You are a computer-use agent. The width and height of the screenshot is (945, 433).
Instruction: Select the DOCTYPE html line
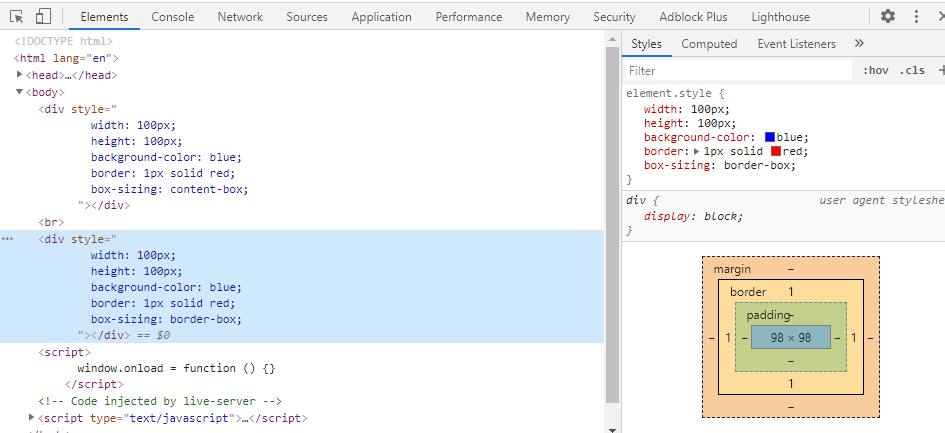(x=63, y=42)
